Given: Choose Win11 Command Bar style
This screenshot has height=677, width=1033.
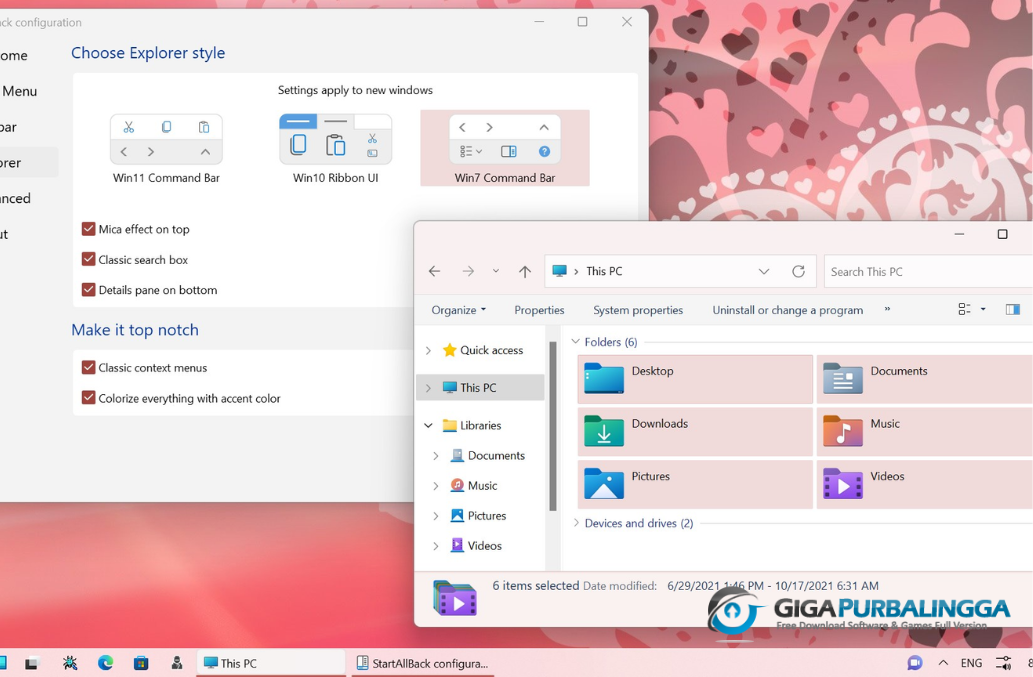Looking at the screenshot, I should (x=166, y=149).
